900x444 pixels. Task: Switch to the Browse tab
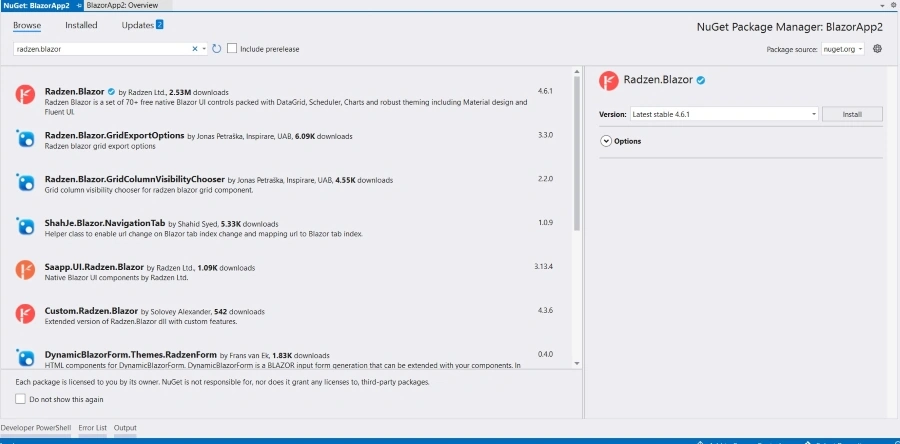click(27, 25)
